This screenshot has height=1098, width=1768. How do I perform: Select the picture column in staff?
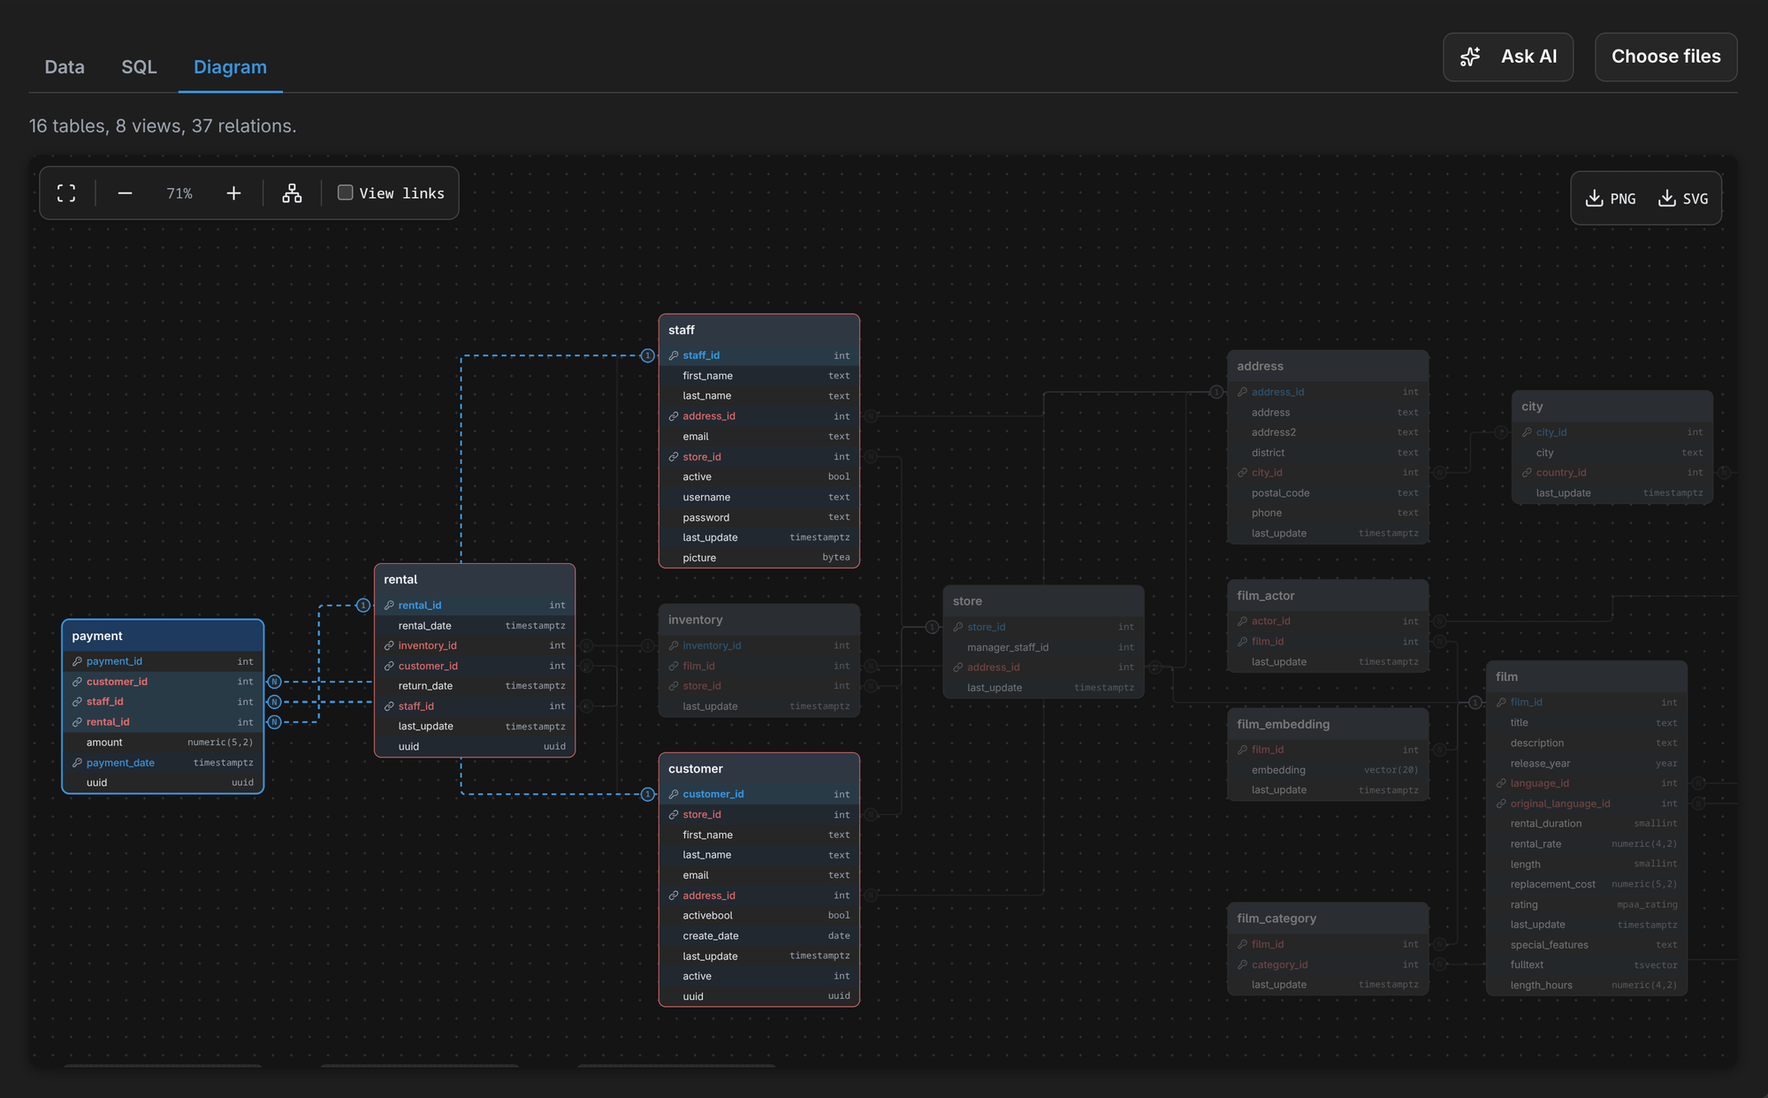pyautogui.click(x=759, y=558)
